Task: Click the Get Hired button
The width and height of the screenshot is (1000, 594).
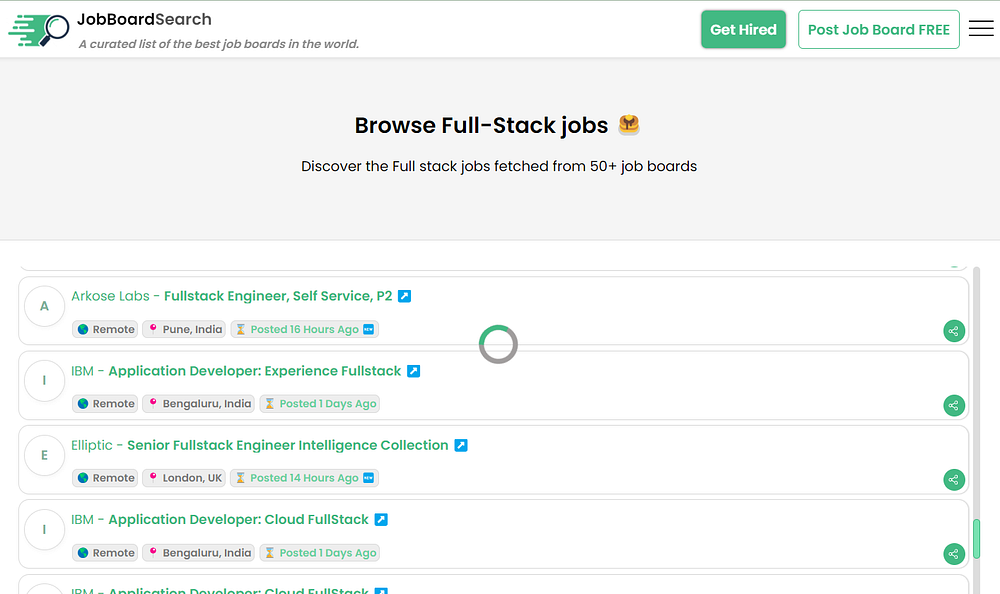Action: [743, 30]
